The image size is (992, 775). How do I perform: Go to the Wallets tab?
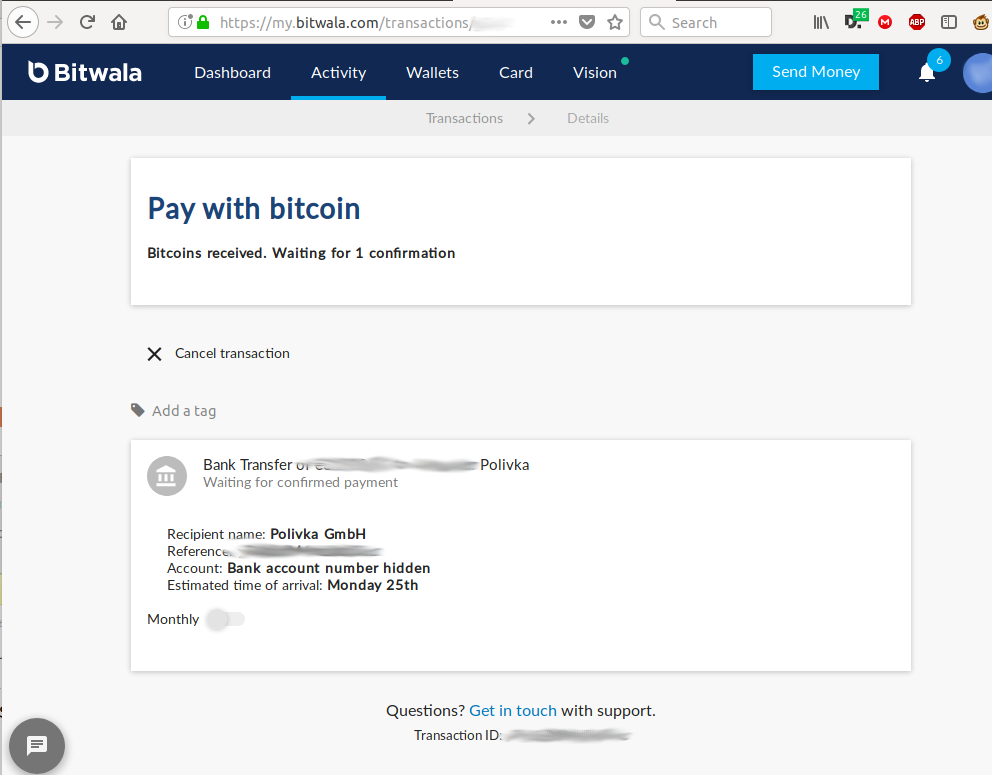click(432, 73)
